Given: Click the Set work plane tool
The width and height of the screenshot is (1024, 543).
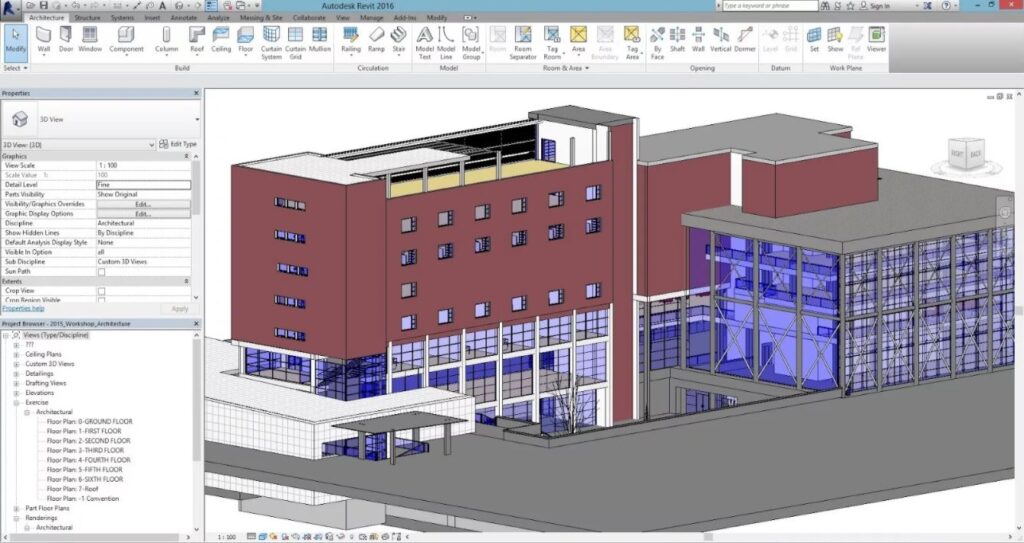Looking at the screenshot, I should coord(814,41).
